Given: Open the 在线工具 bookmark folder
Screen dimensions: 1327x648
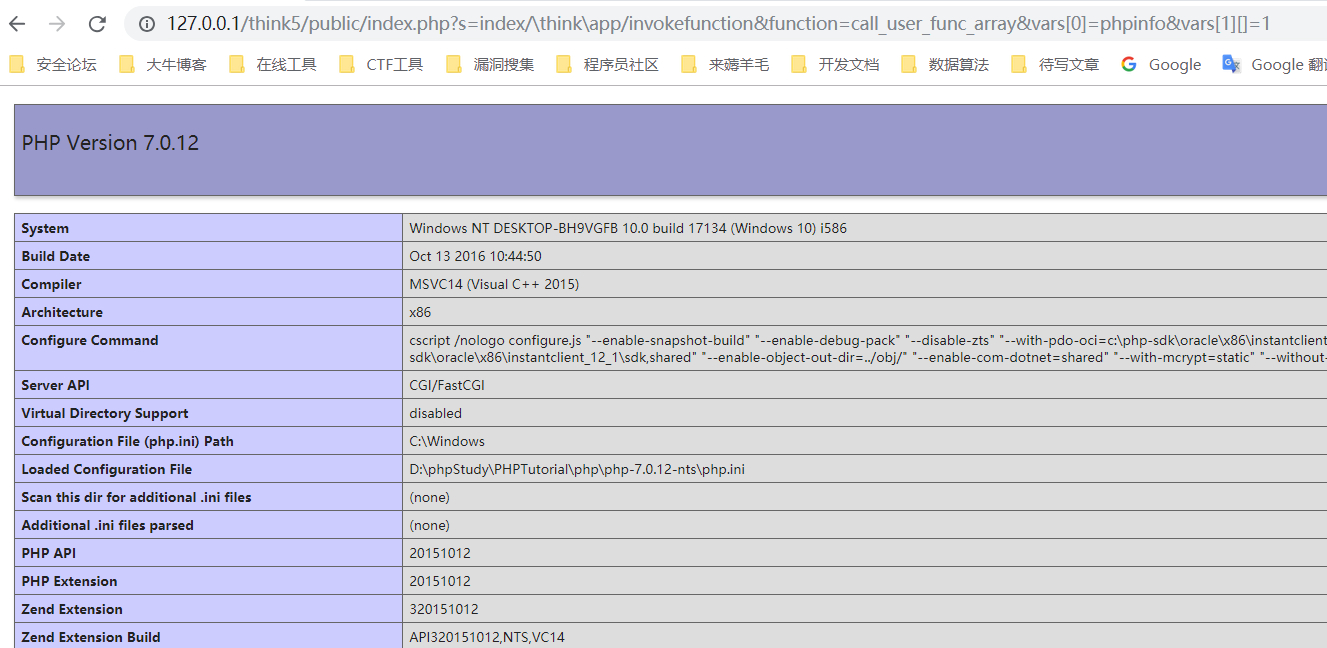Looking at the screenshot, I should pyautogui.click(x=273, y=65).
